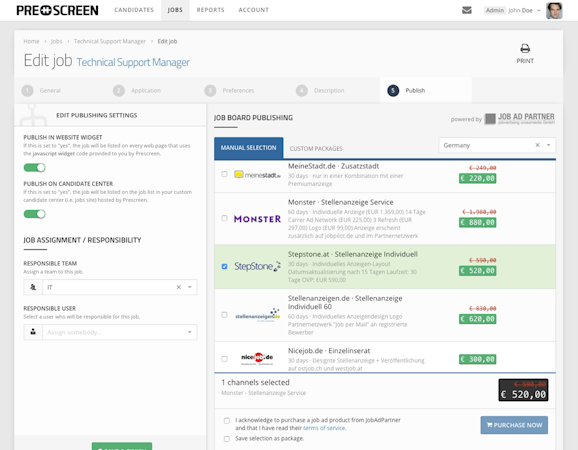The width and height of the screenshot is (578, 450).
Task: Click the John Doe profile avatar
Action: (x=554, y=10)
